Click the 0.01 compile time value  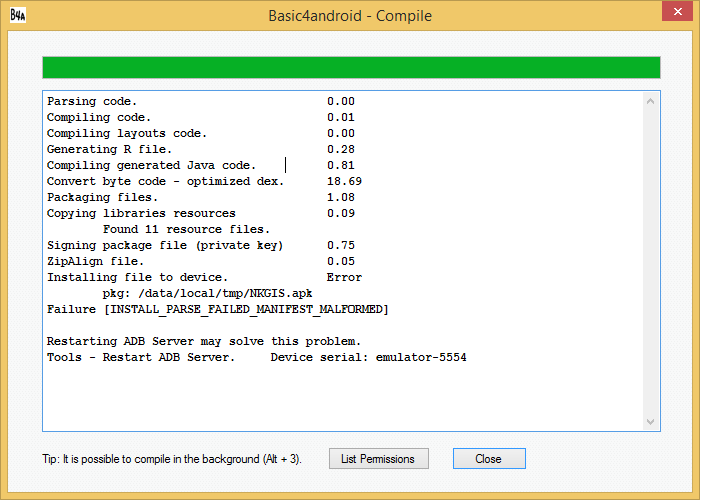coord(341,118)
